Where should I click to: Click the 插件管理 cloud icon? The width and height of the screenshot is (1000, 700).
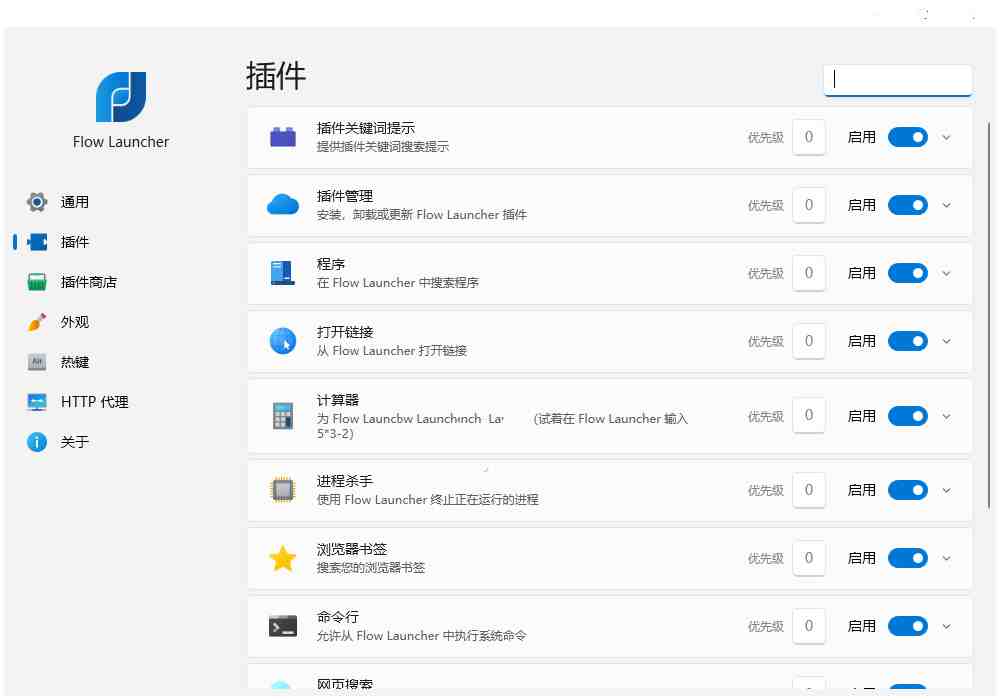click(283, 204)
